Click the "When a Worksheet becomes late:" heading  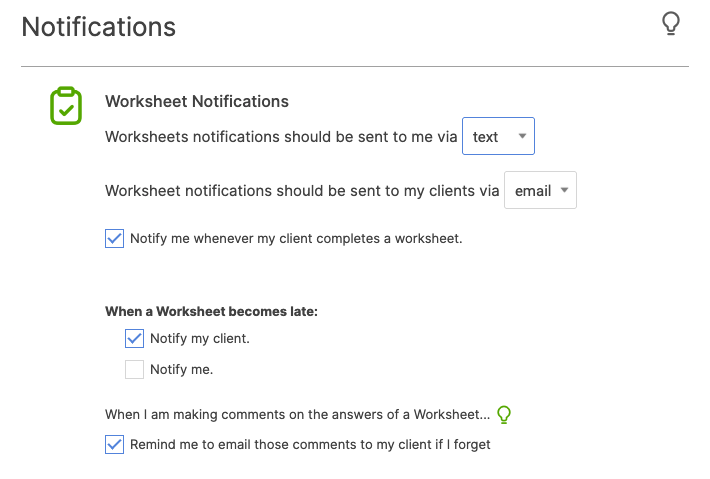pos(211,311)
